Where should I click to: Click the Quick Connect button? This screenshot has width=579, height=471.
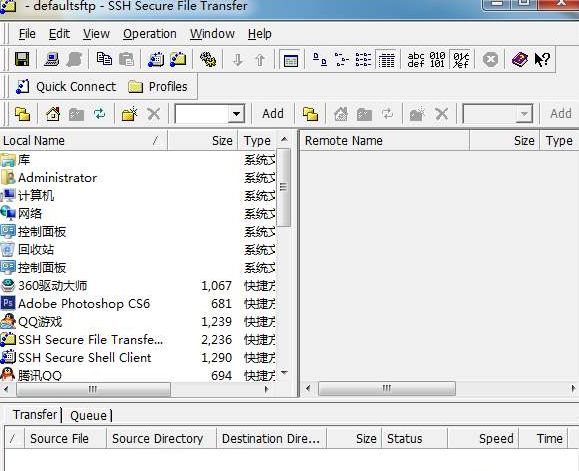(66, 87)
